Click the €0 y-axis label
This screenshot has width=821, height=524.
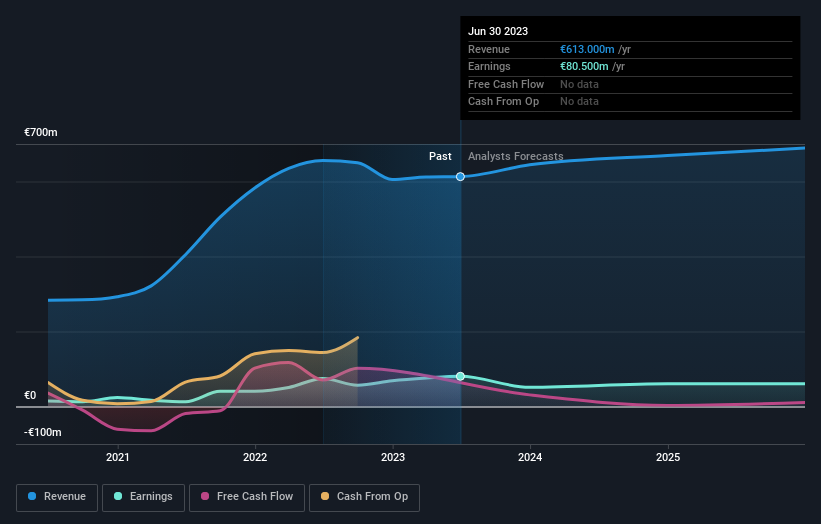click(30, 396)
